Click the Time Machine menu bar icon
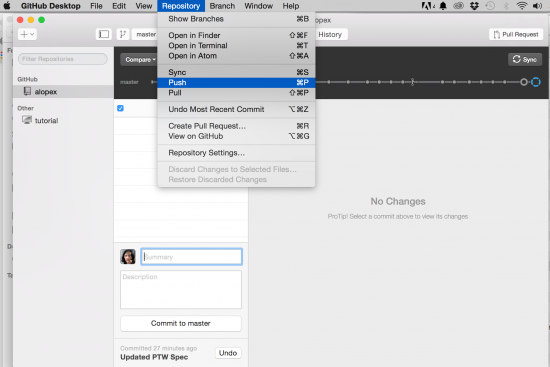The height and width of the screenshot is (367, 550). [490, 6]
